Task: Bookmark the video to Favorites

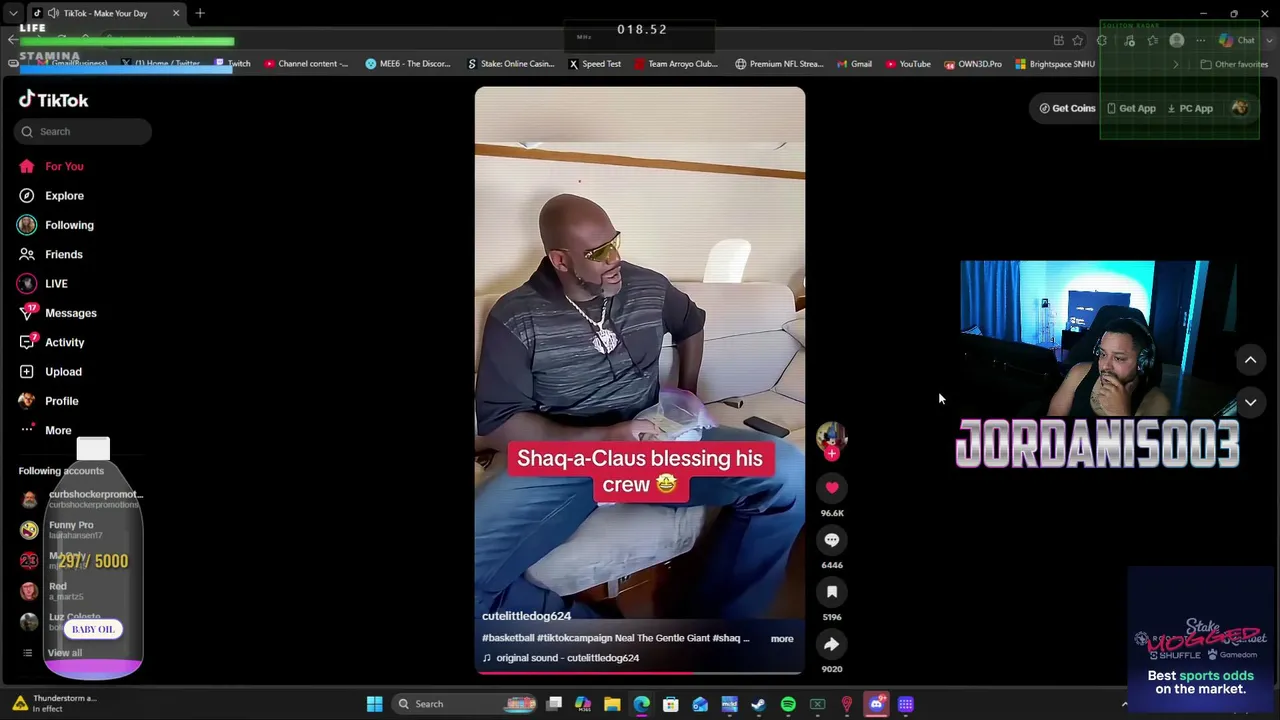Action: (832, 592)
